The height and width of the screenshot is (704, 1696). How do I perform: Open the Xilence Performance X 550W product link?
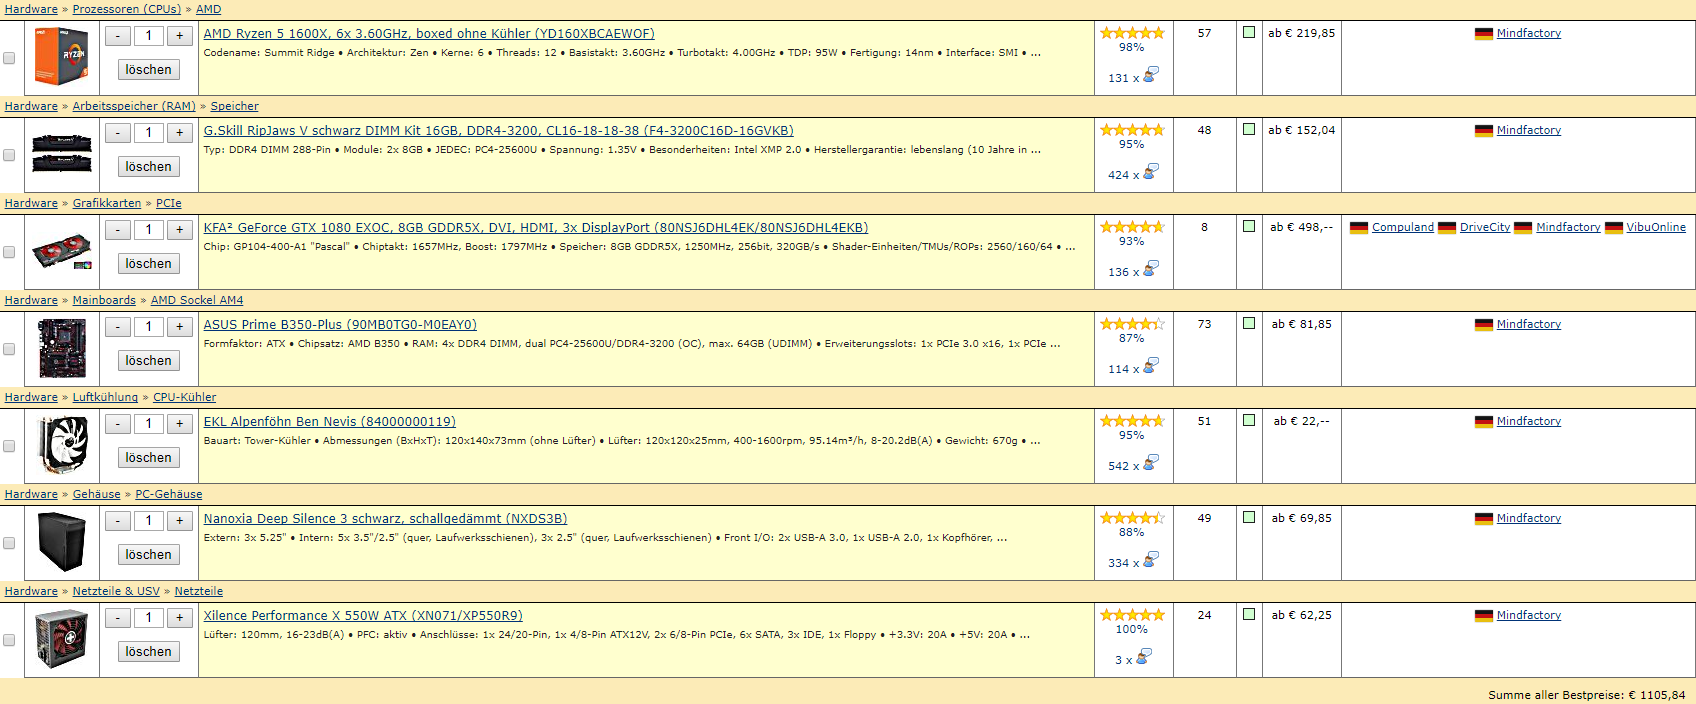pyautogui.click(x=363, y=616)
